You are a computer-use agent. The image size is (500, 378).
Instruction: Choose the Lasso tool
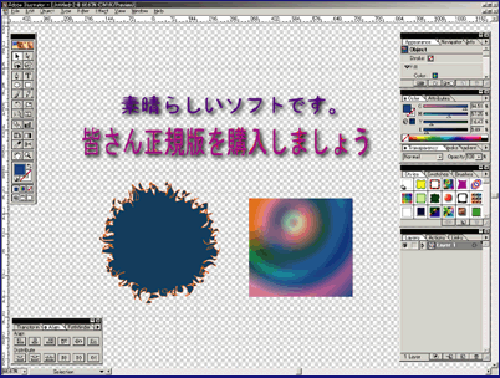pyautogui.click(x=28, y=65)
